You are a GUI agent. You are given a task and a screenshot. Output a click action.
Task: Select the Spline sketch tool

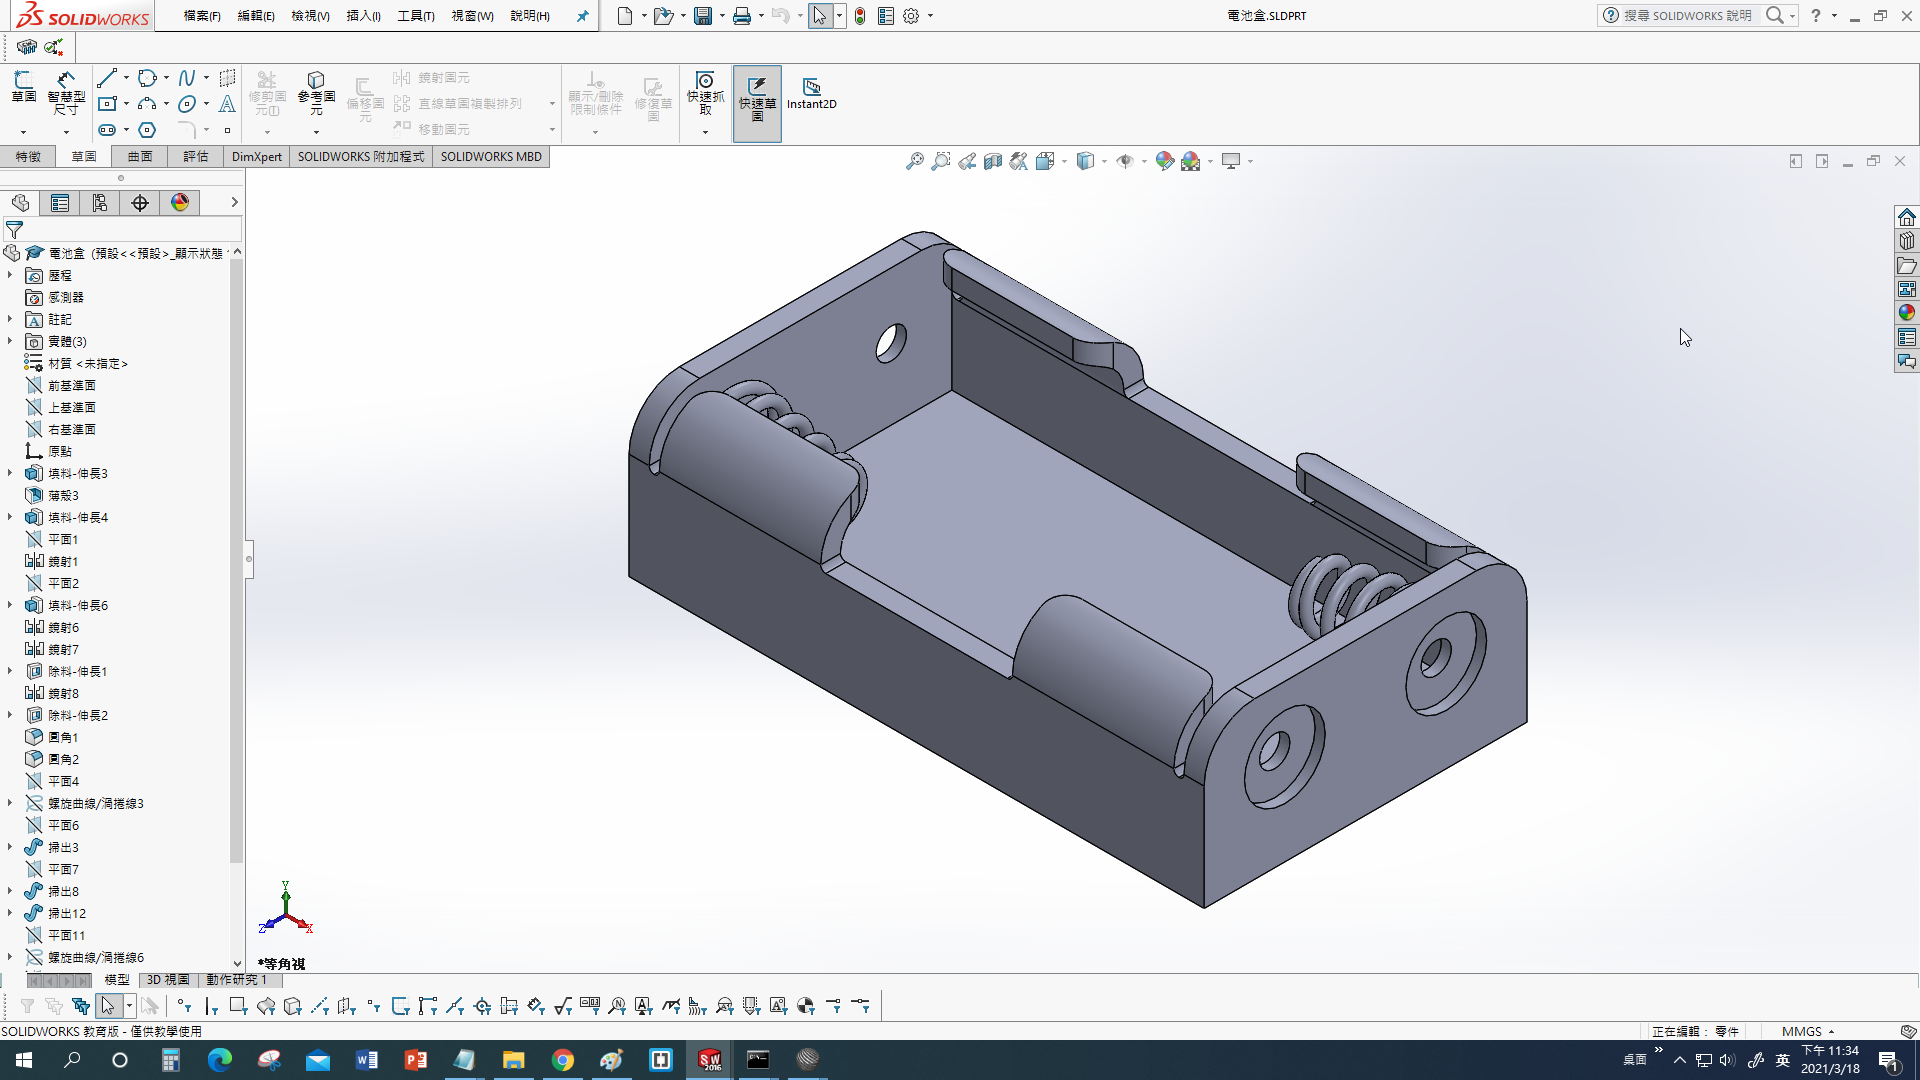click(187, 77)
